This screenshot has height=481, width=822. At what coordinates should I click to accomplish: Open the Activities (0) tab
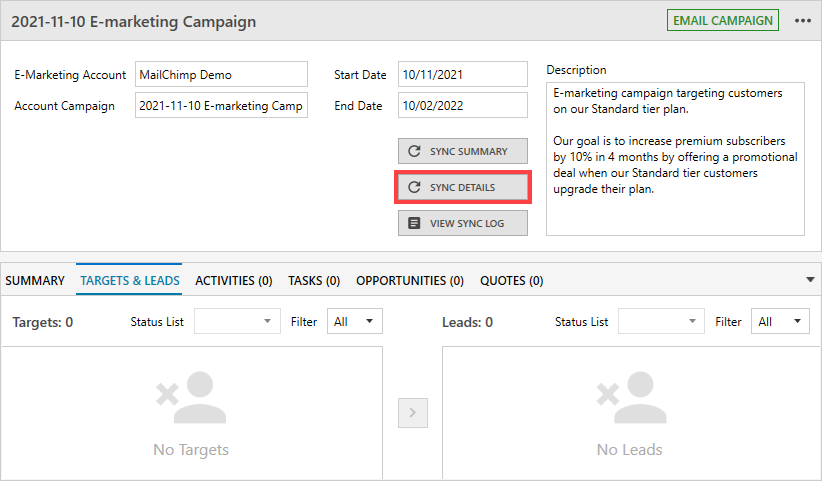(x=234, y=281)
